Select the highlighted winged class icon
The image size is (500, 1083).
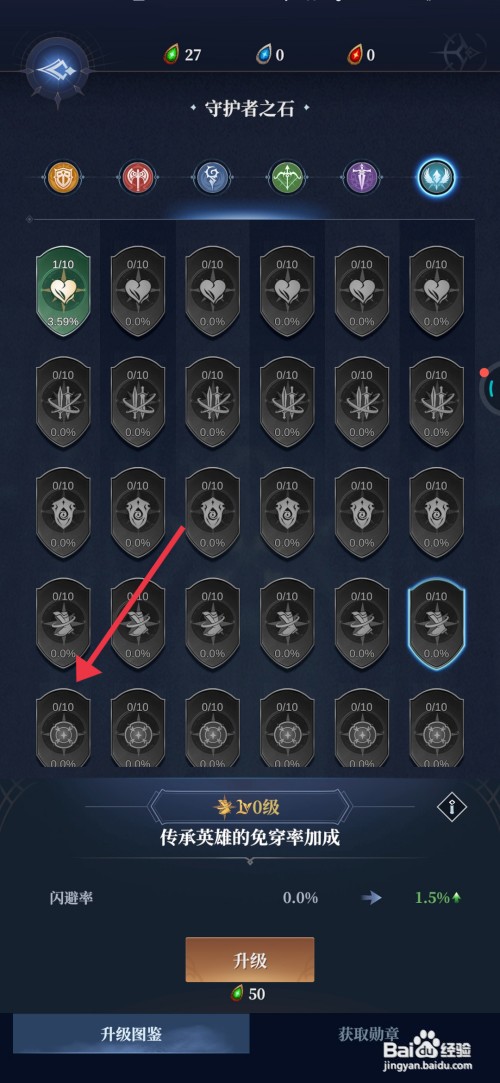click(x=436, y=178)
